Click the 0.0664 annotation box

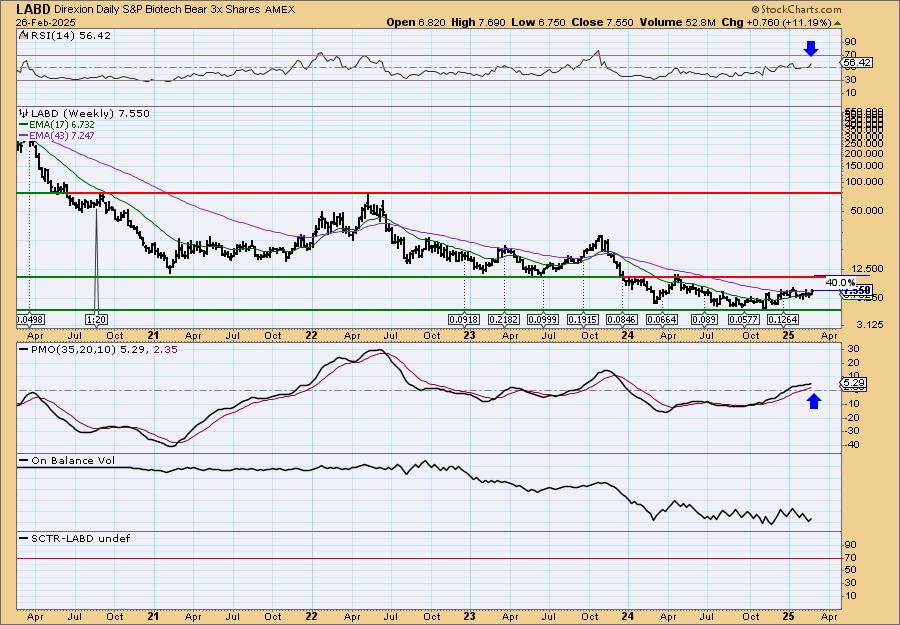662,319
